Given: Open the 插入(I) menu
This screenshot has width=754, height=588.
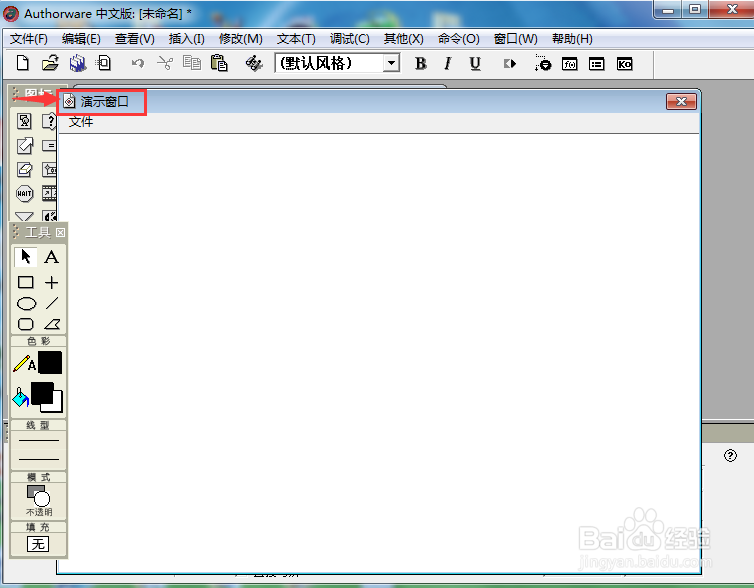Looking at the screenshot, I should 187,38.
